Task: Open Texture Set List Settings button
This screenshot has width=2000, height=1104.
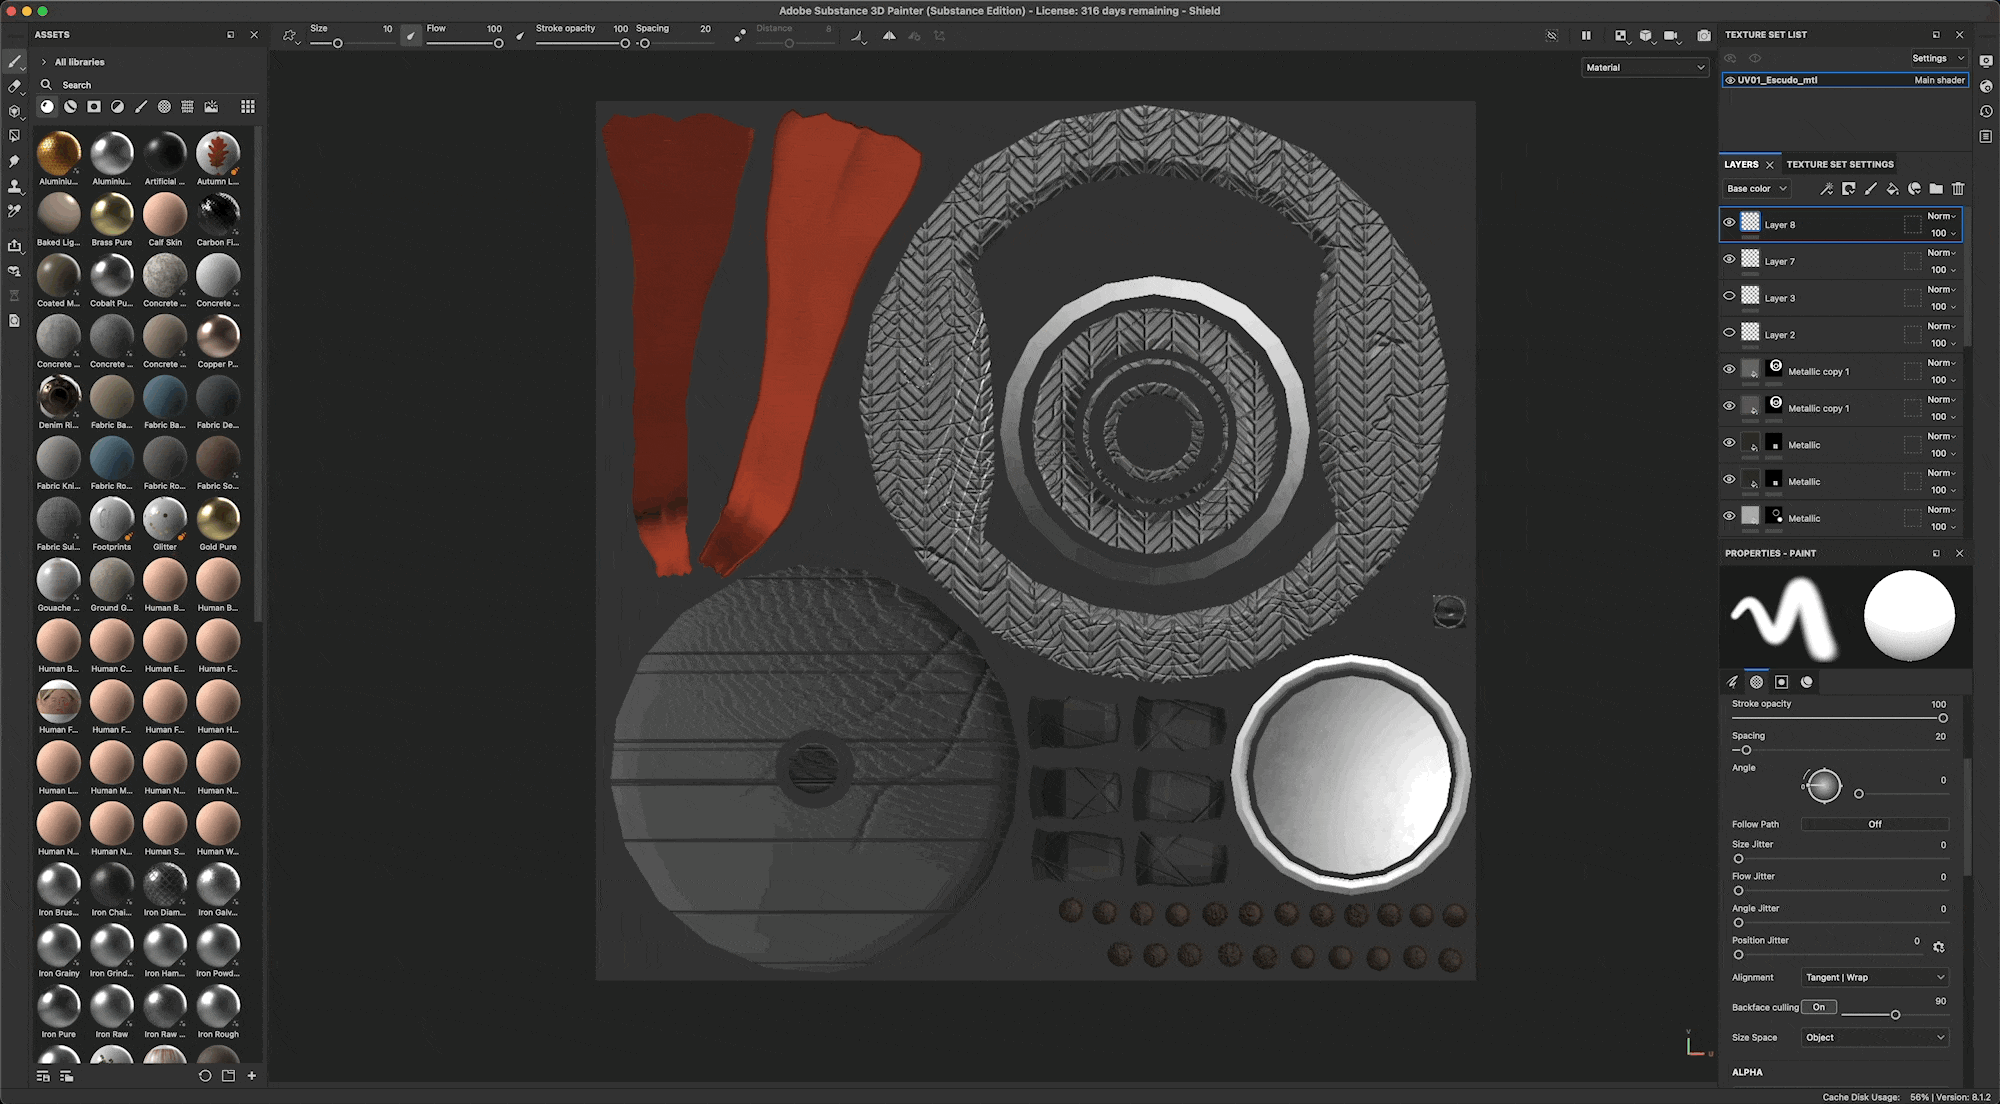Action: [x=1936, y=58]
